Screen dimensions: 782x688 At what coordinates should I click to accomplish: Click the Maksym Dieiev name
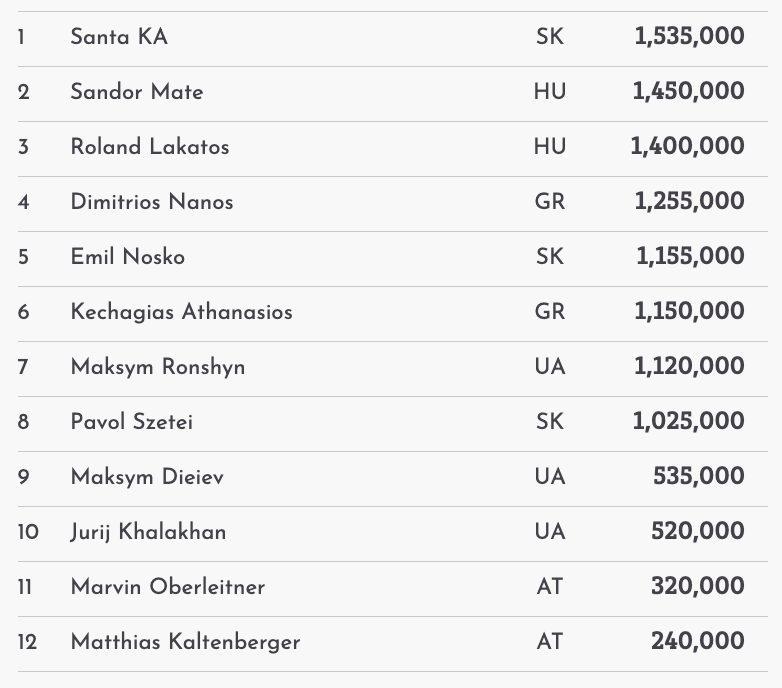[146, 477]
